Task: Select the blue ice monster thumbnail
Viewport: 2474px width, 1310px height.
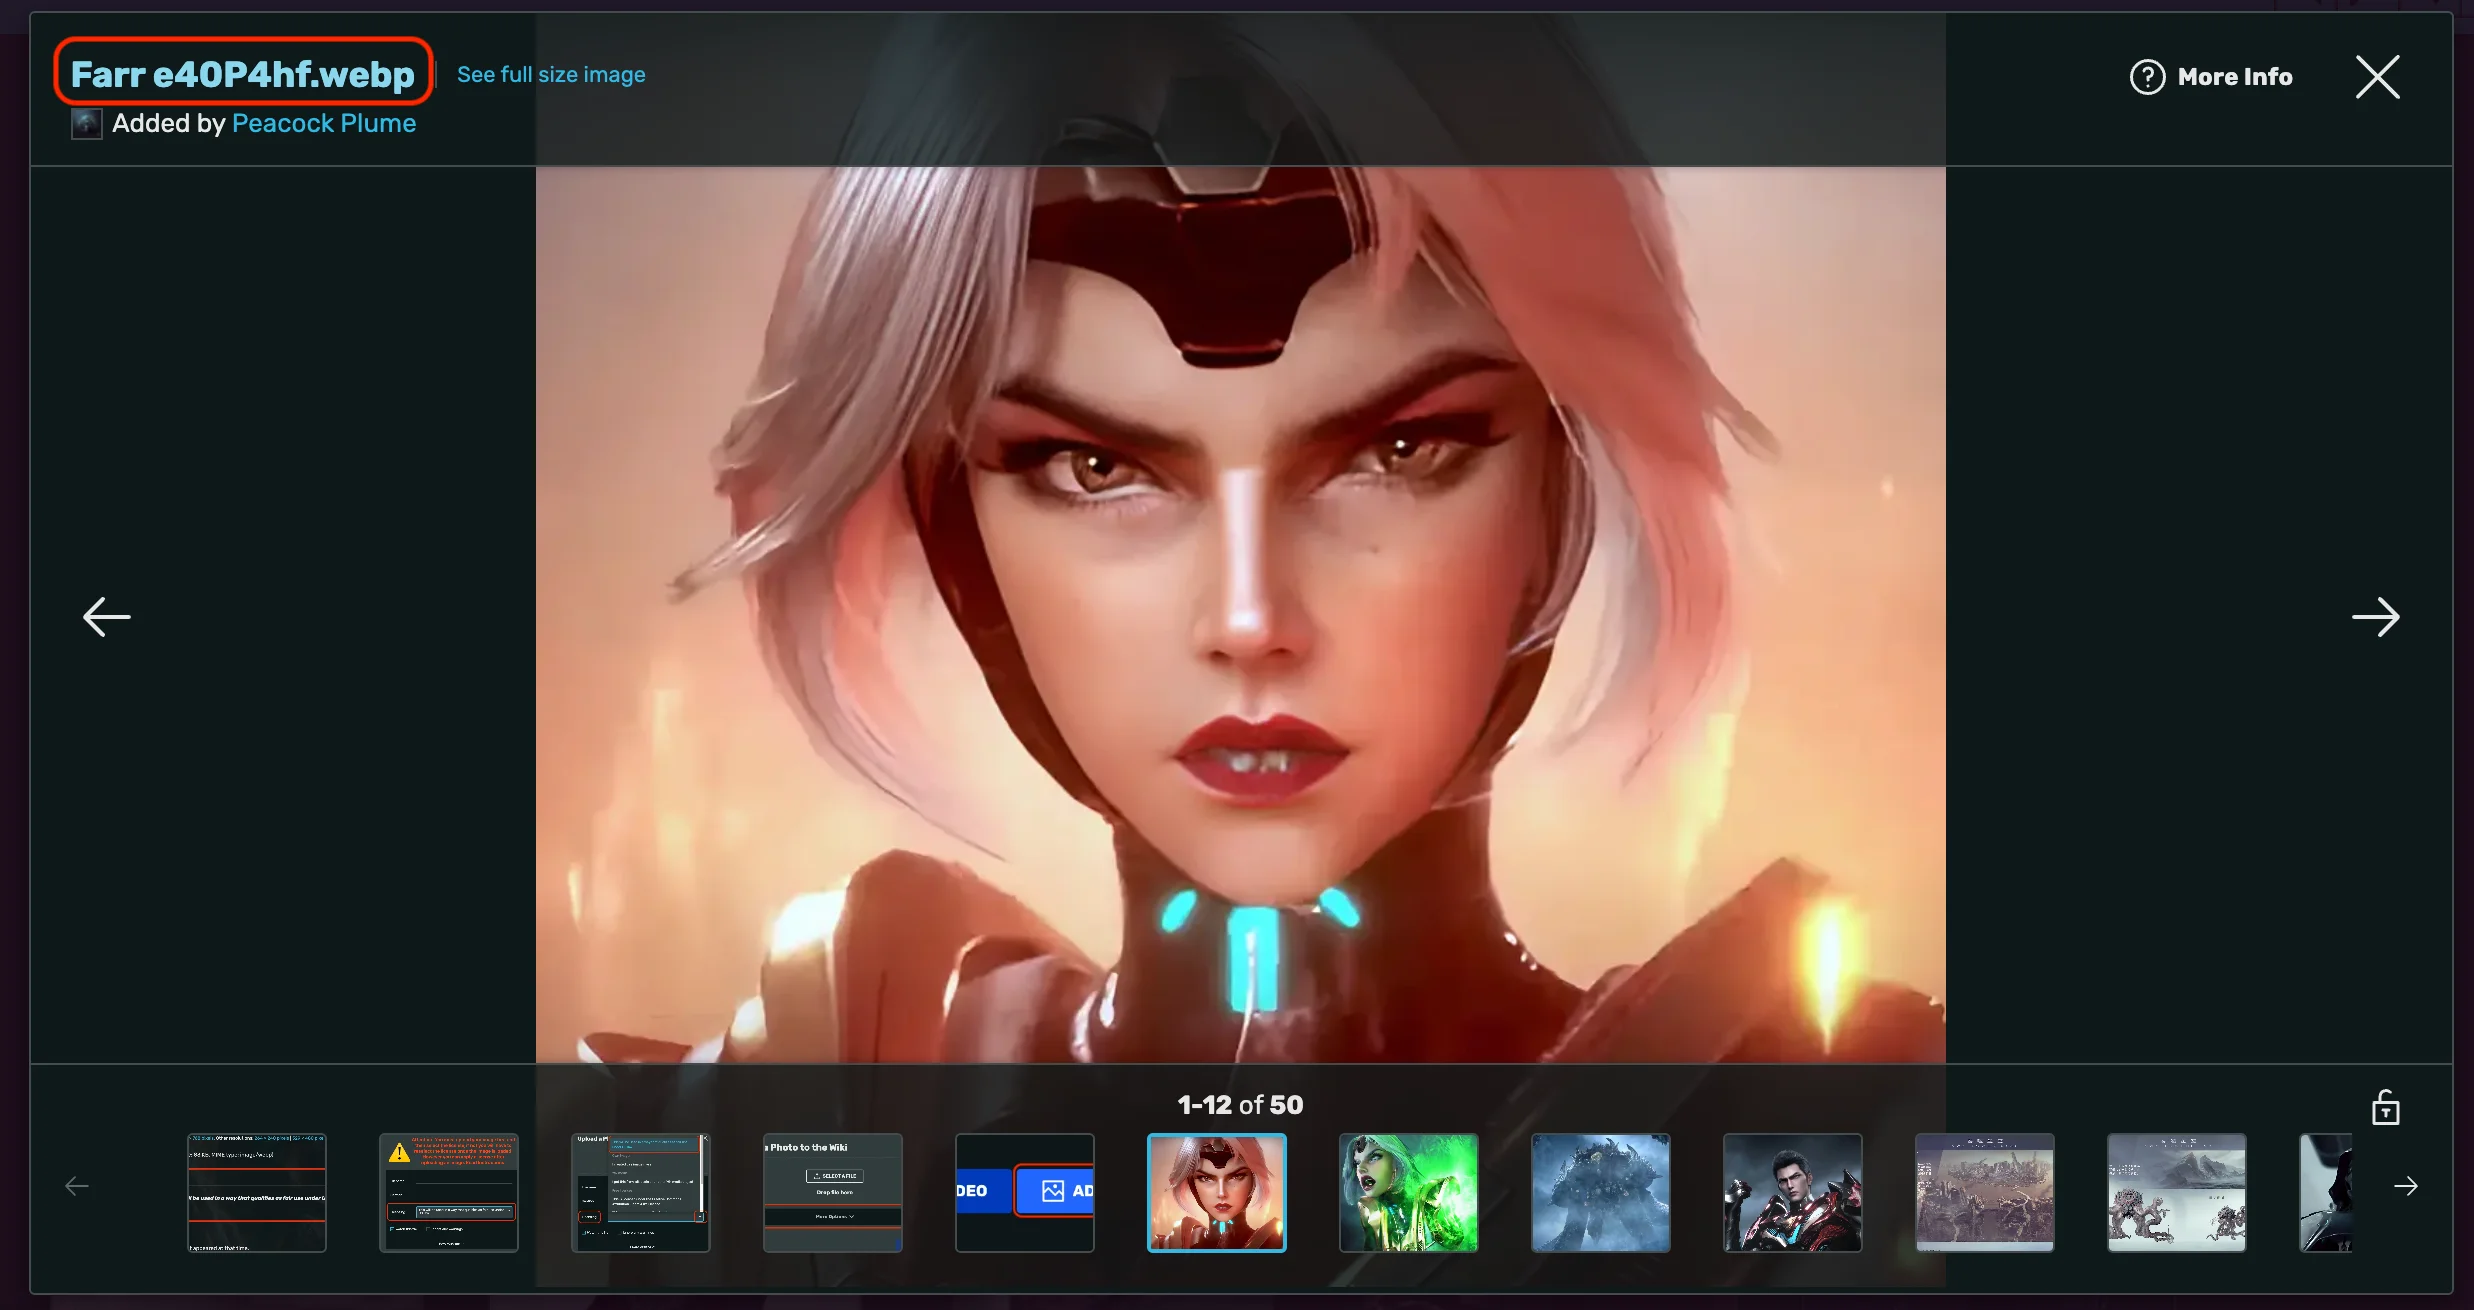Action: 1600,1192
